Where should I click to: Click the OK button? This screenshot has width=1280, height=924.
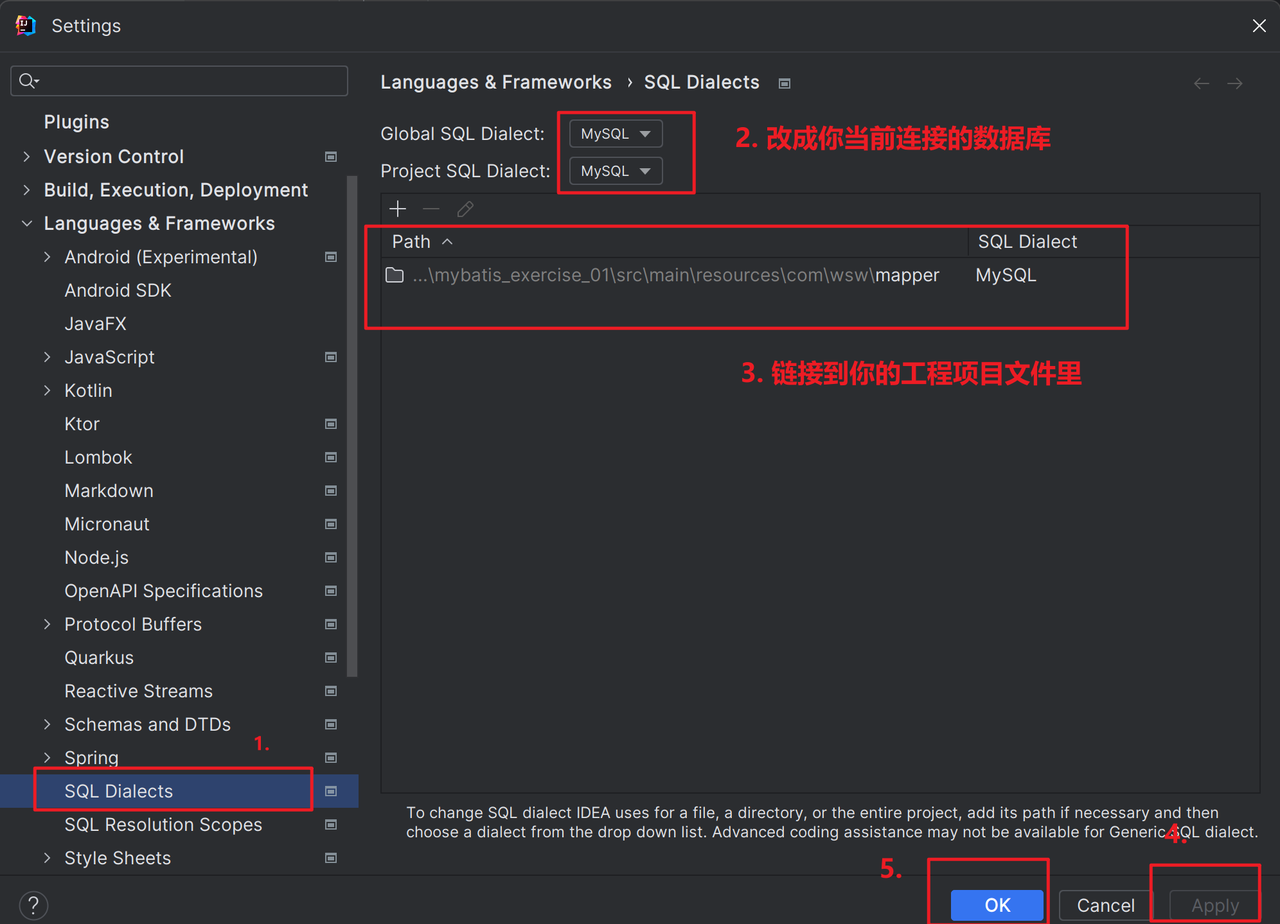point(997,905)
